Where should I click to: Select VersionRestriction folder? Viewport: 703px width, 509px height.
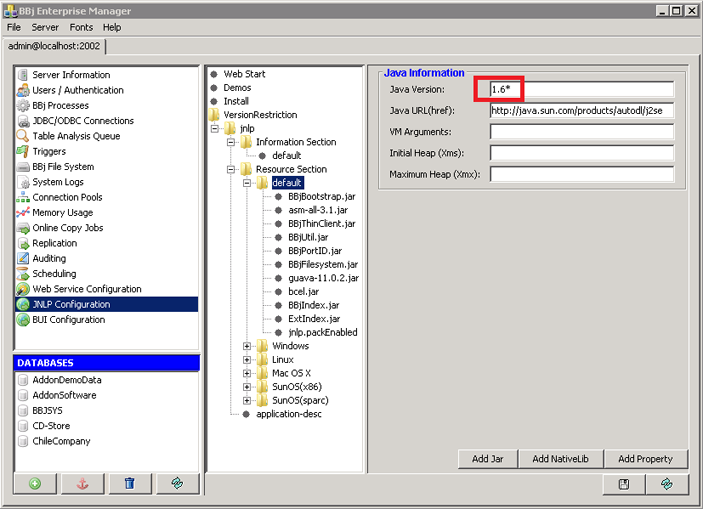pos(260,115)
